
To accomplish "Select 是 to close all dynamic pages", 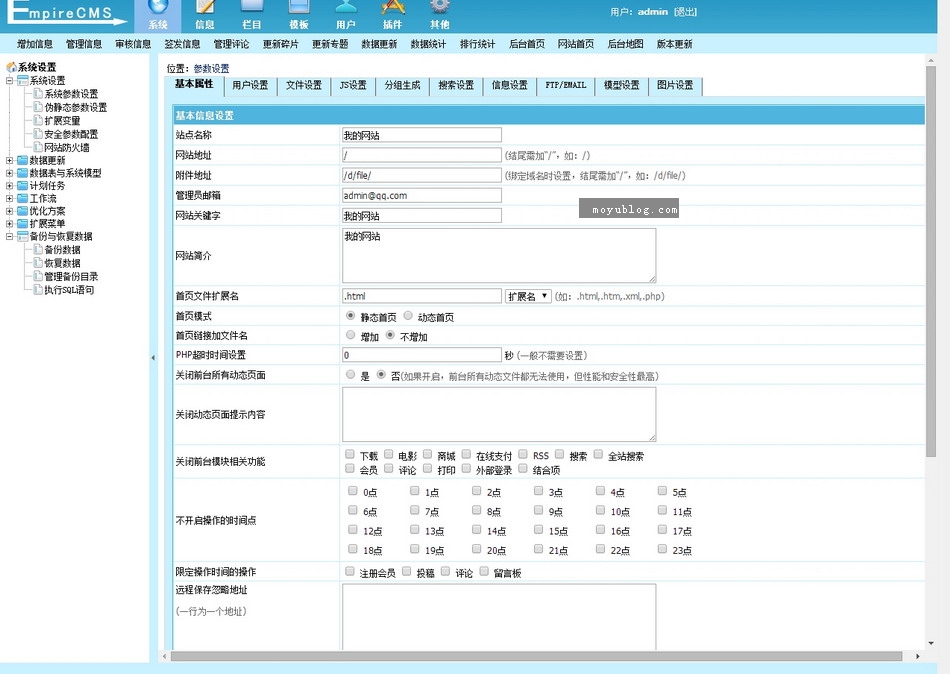I will pyautogui.click(x=350, y=375).
